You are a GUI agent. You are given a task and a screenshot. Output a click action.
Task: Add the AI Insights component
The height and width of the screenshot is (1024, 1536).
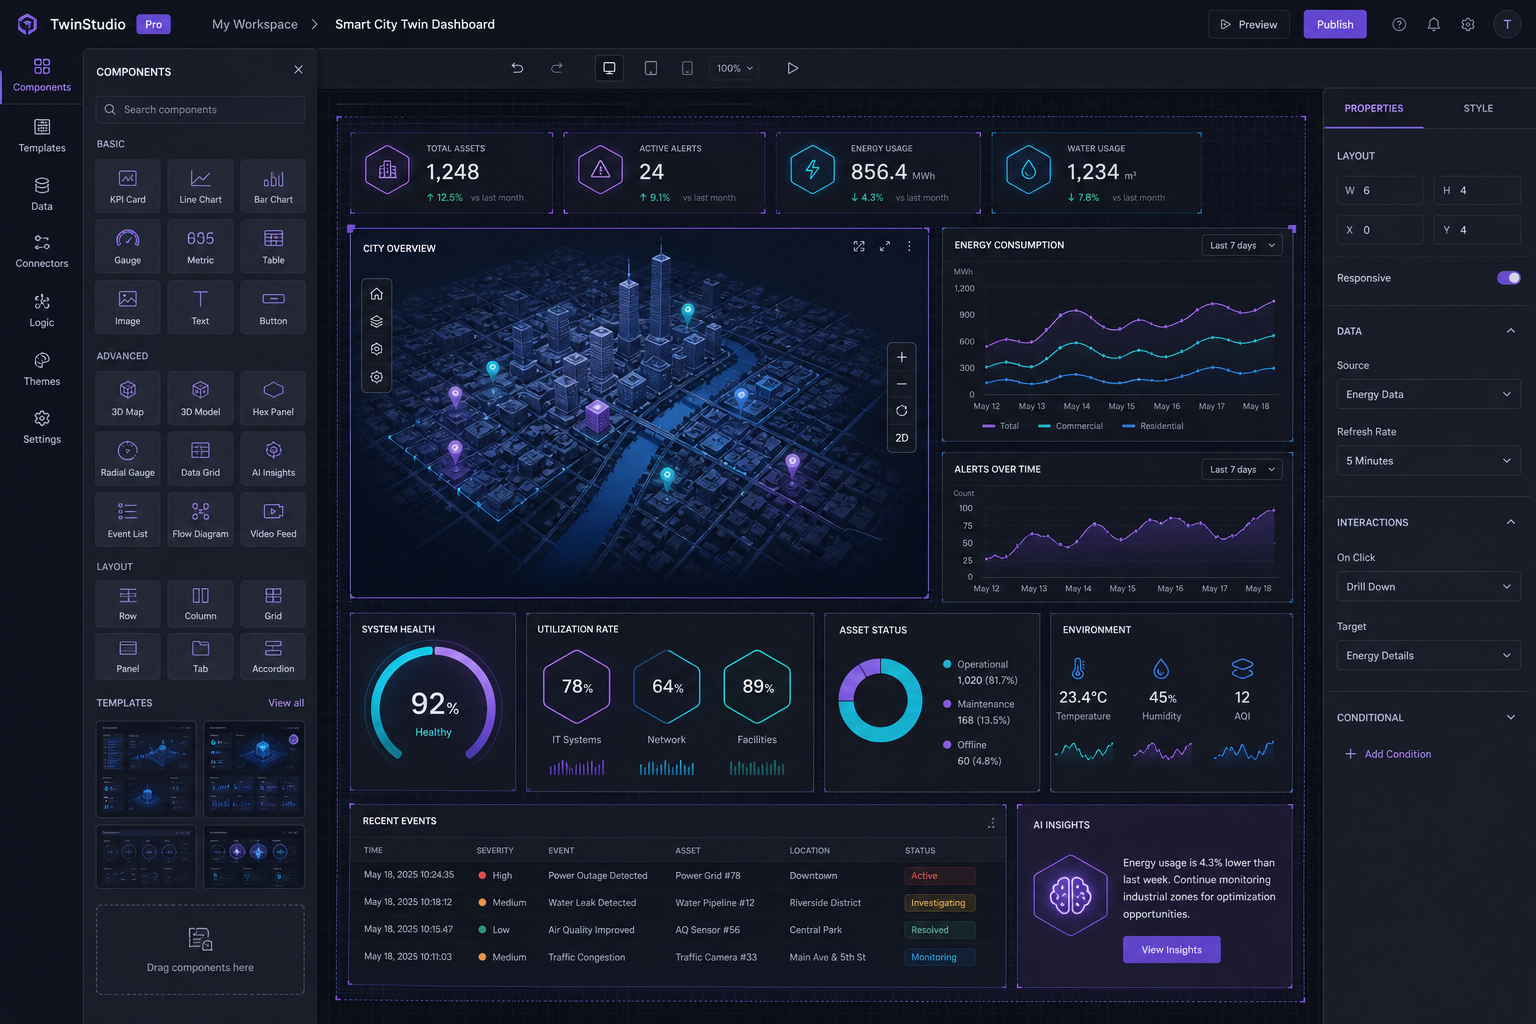pos(273,459)
